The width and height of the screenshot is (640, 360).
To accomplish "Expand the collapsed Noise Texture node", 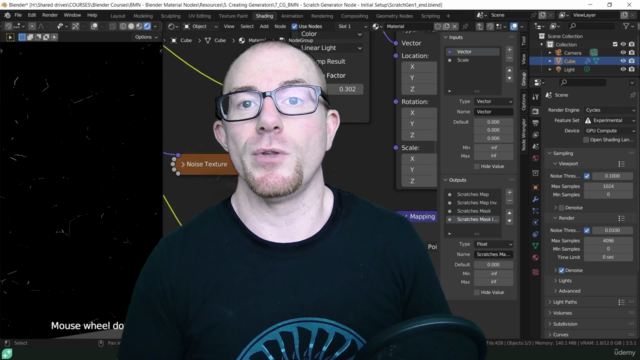I will tap(183, 164).
